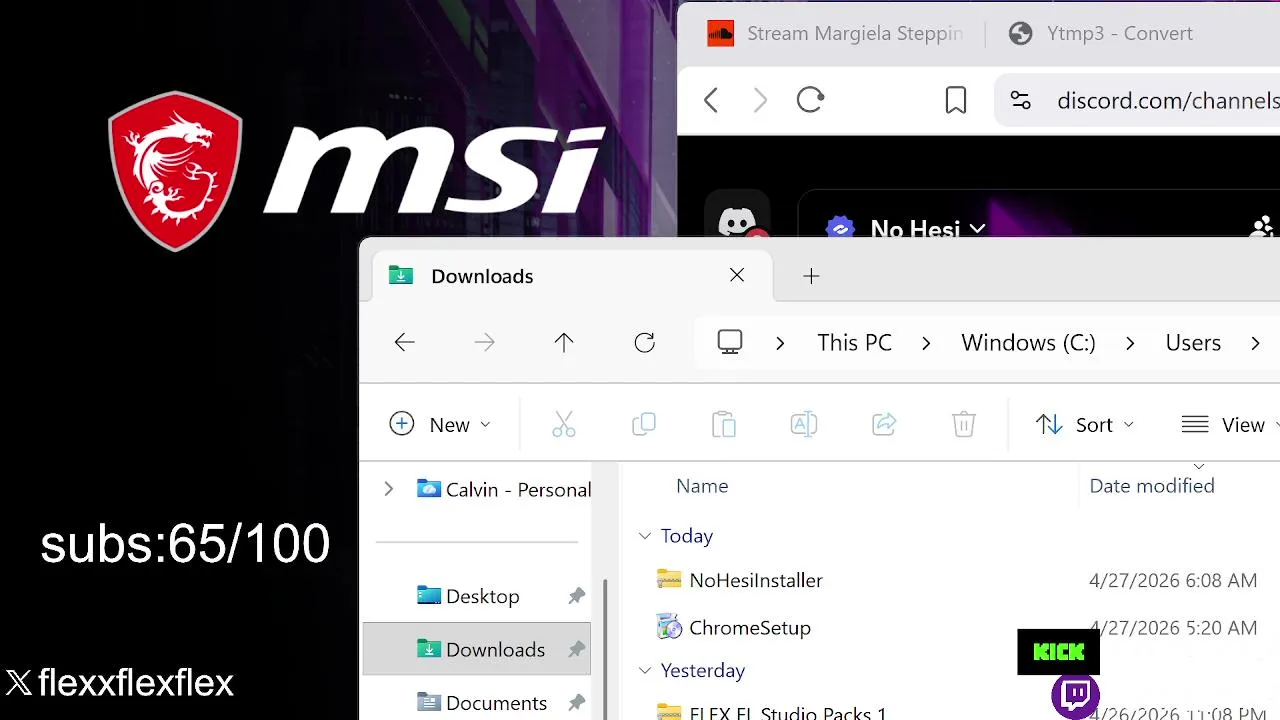Click Users breadcrumb
This screenshot has width=1280, height=720.
coord(1193,343)
